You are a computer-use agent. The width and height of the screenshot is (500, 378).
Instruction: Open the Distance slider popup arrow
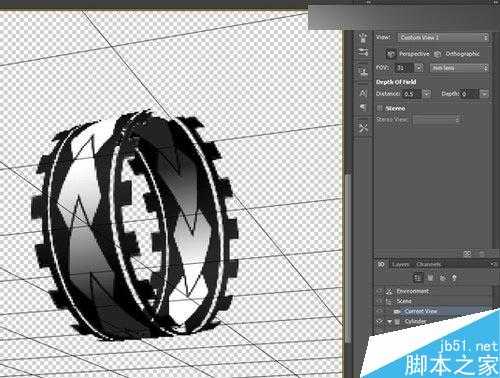click(x=427, y=94)
